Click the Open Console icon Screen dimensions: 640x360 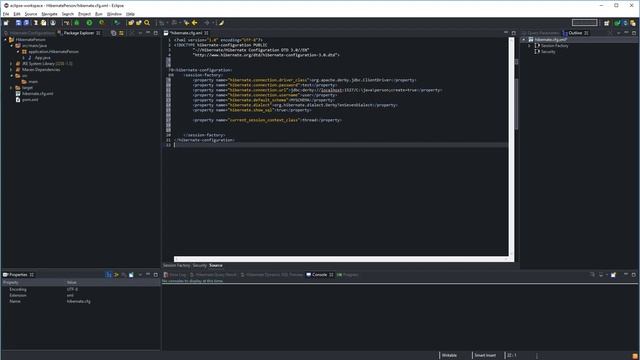[613, 275]
